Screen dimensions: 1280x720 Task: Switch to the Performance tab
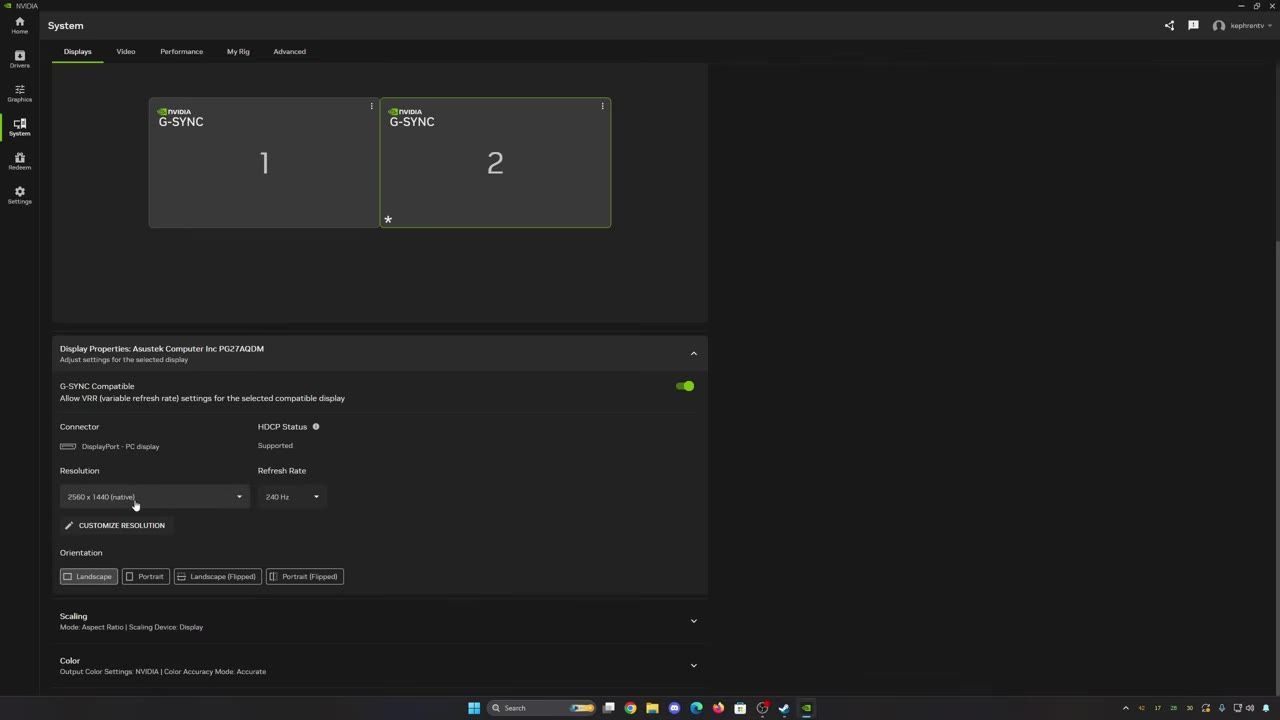pos(181,51)
